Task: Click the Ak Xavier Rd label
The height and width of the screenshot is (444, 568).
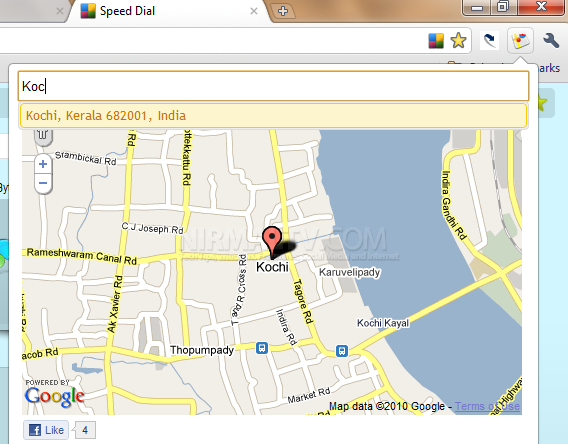Action: (115, 304)
